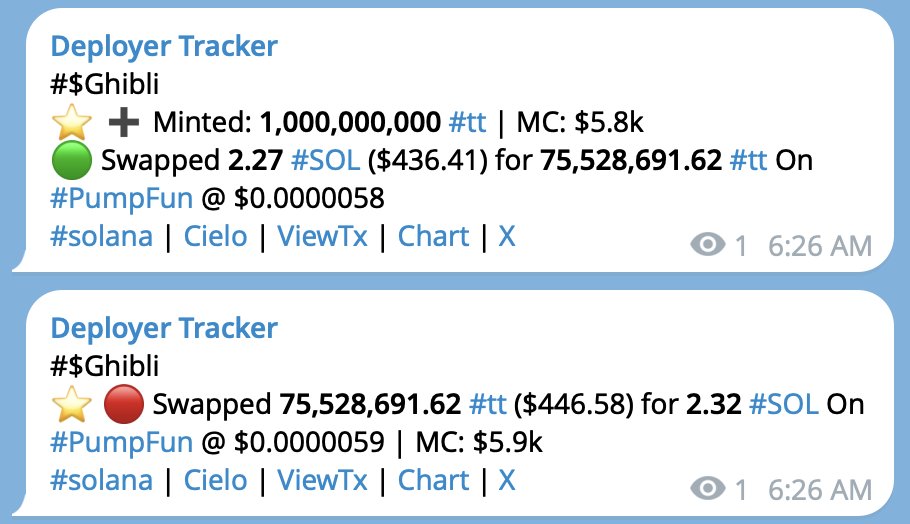Click view count eye in first message
This screenshot has height=524, width=910.
pos(707,245)
